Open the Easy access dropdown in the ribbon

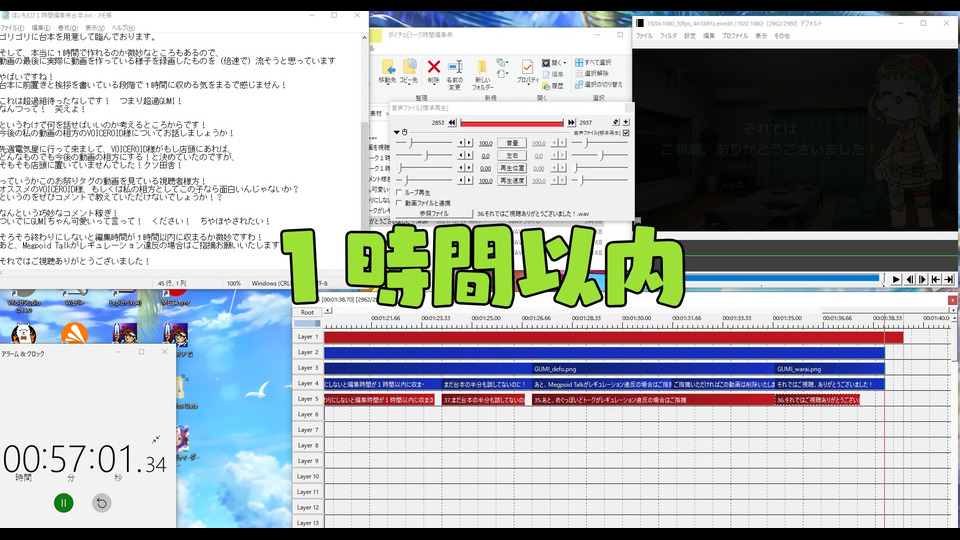(503, 74)
